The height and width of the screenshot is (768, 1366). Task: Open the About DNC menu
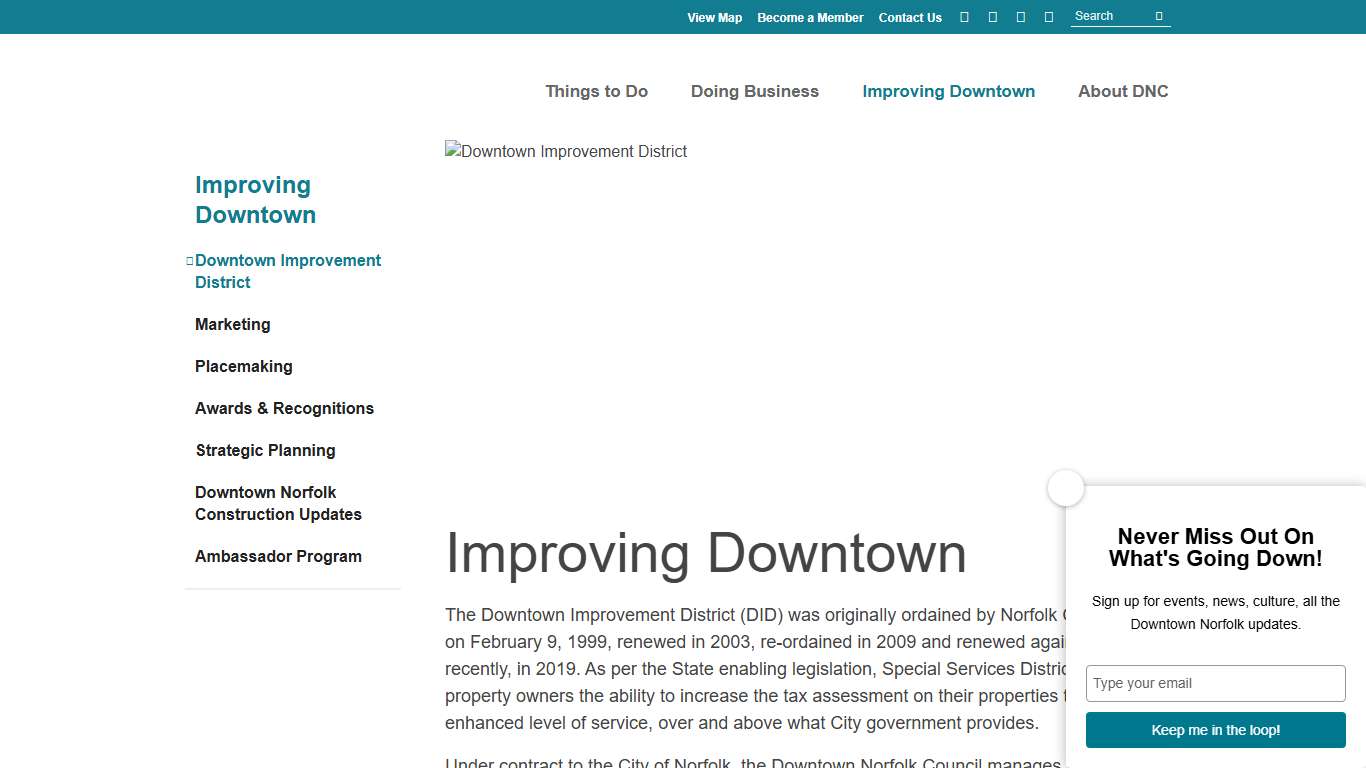tap(1122, 91)
